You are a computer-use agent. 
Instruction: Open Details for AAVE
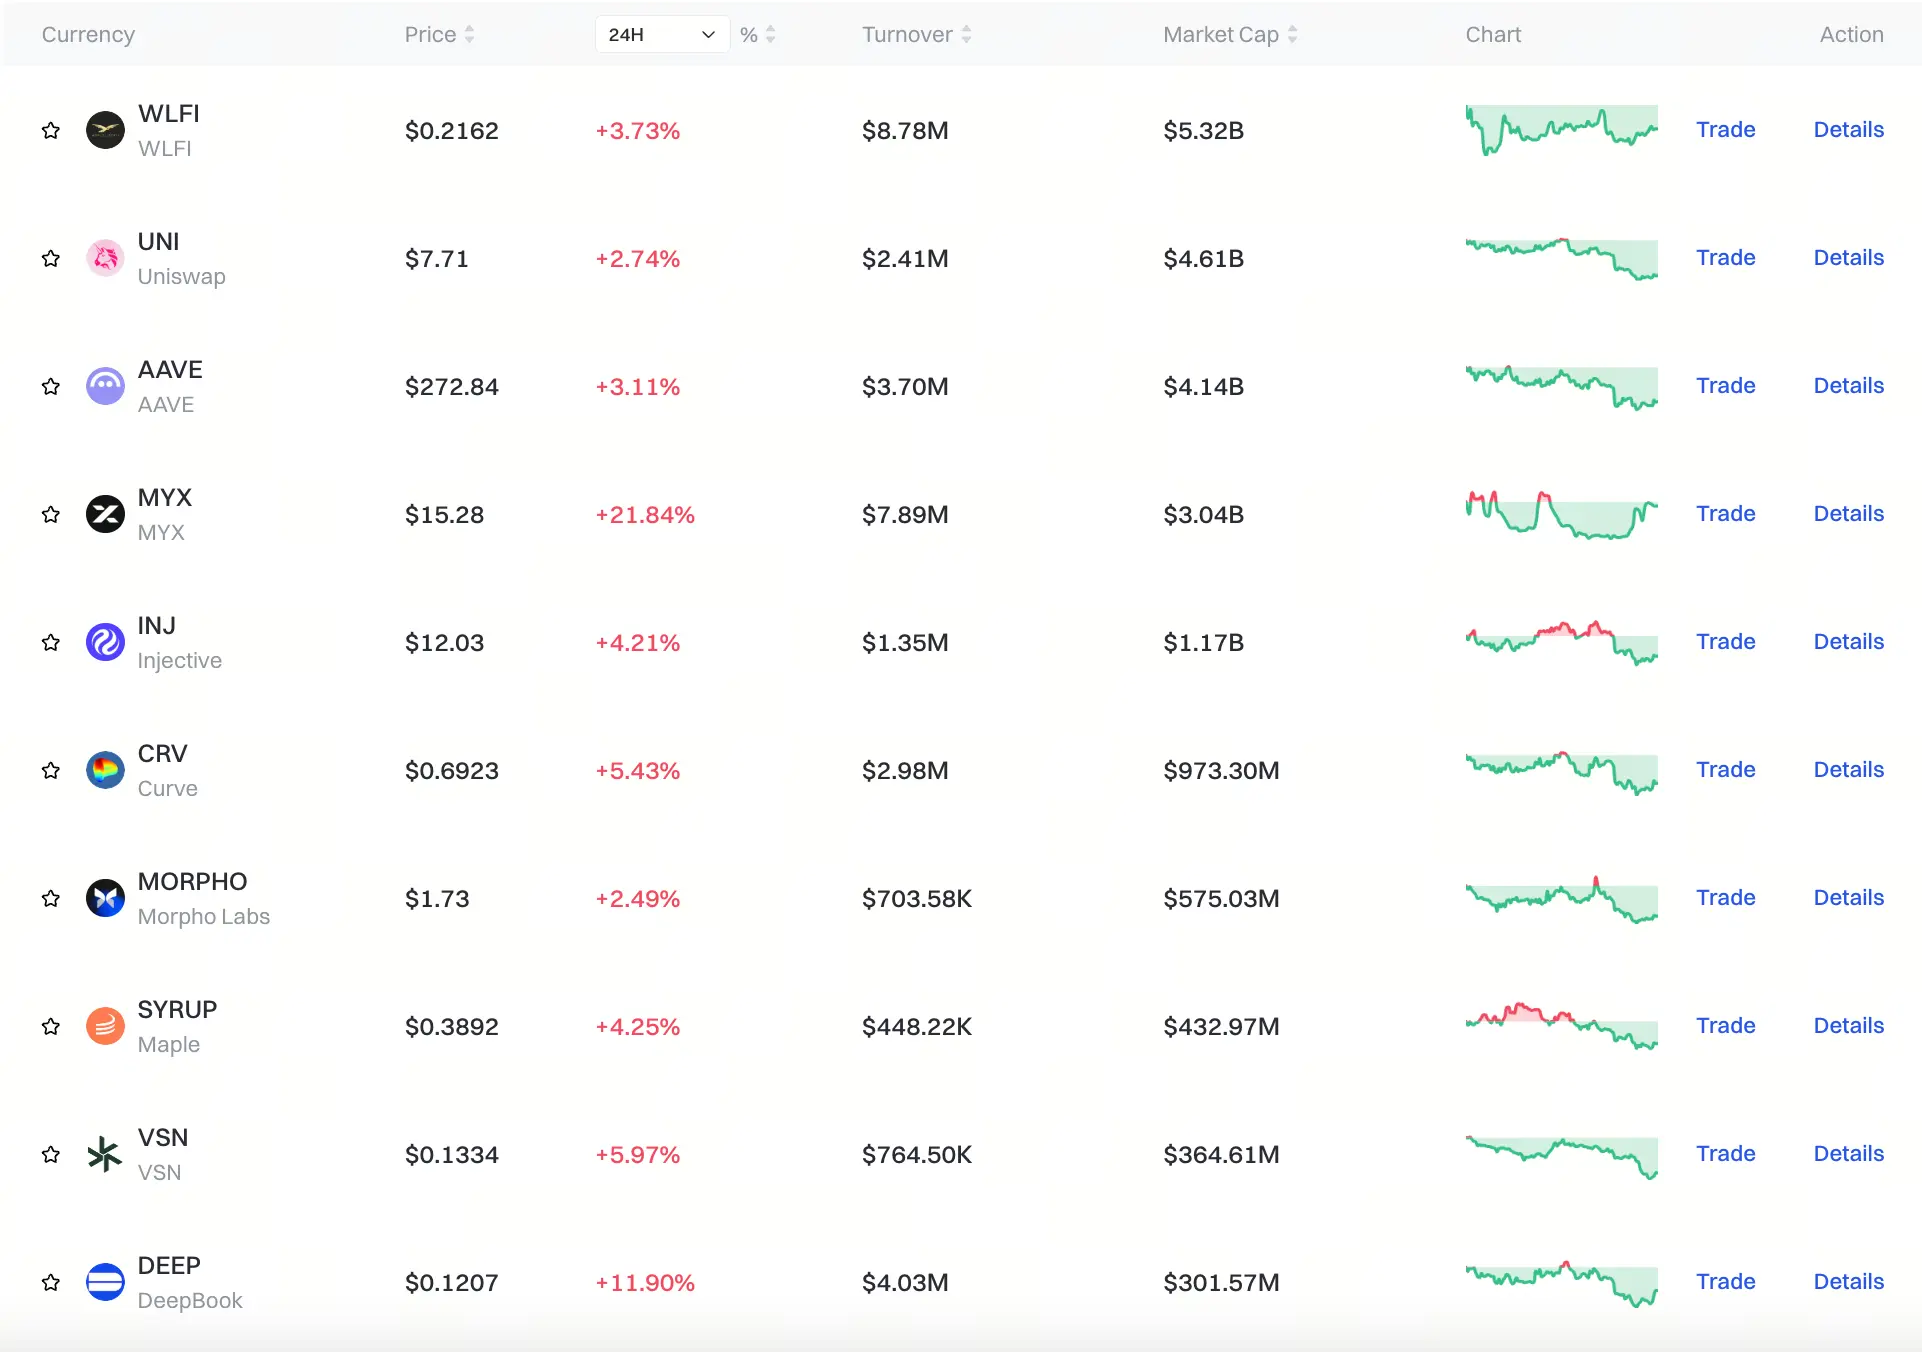pyautogui.click(x=1849, y=386)
